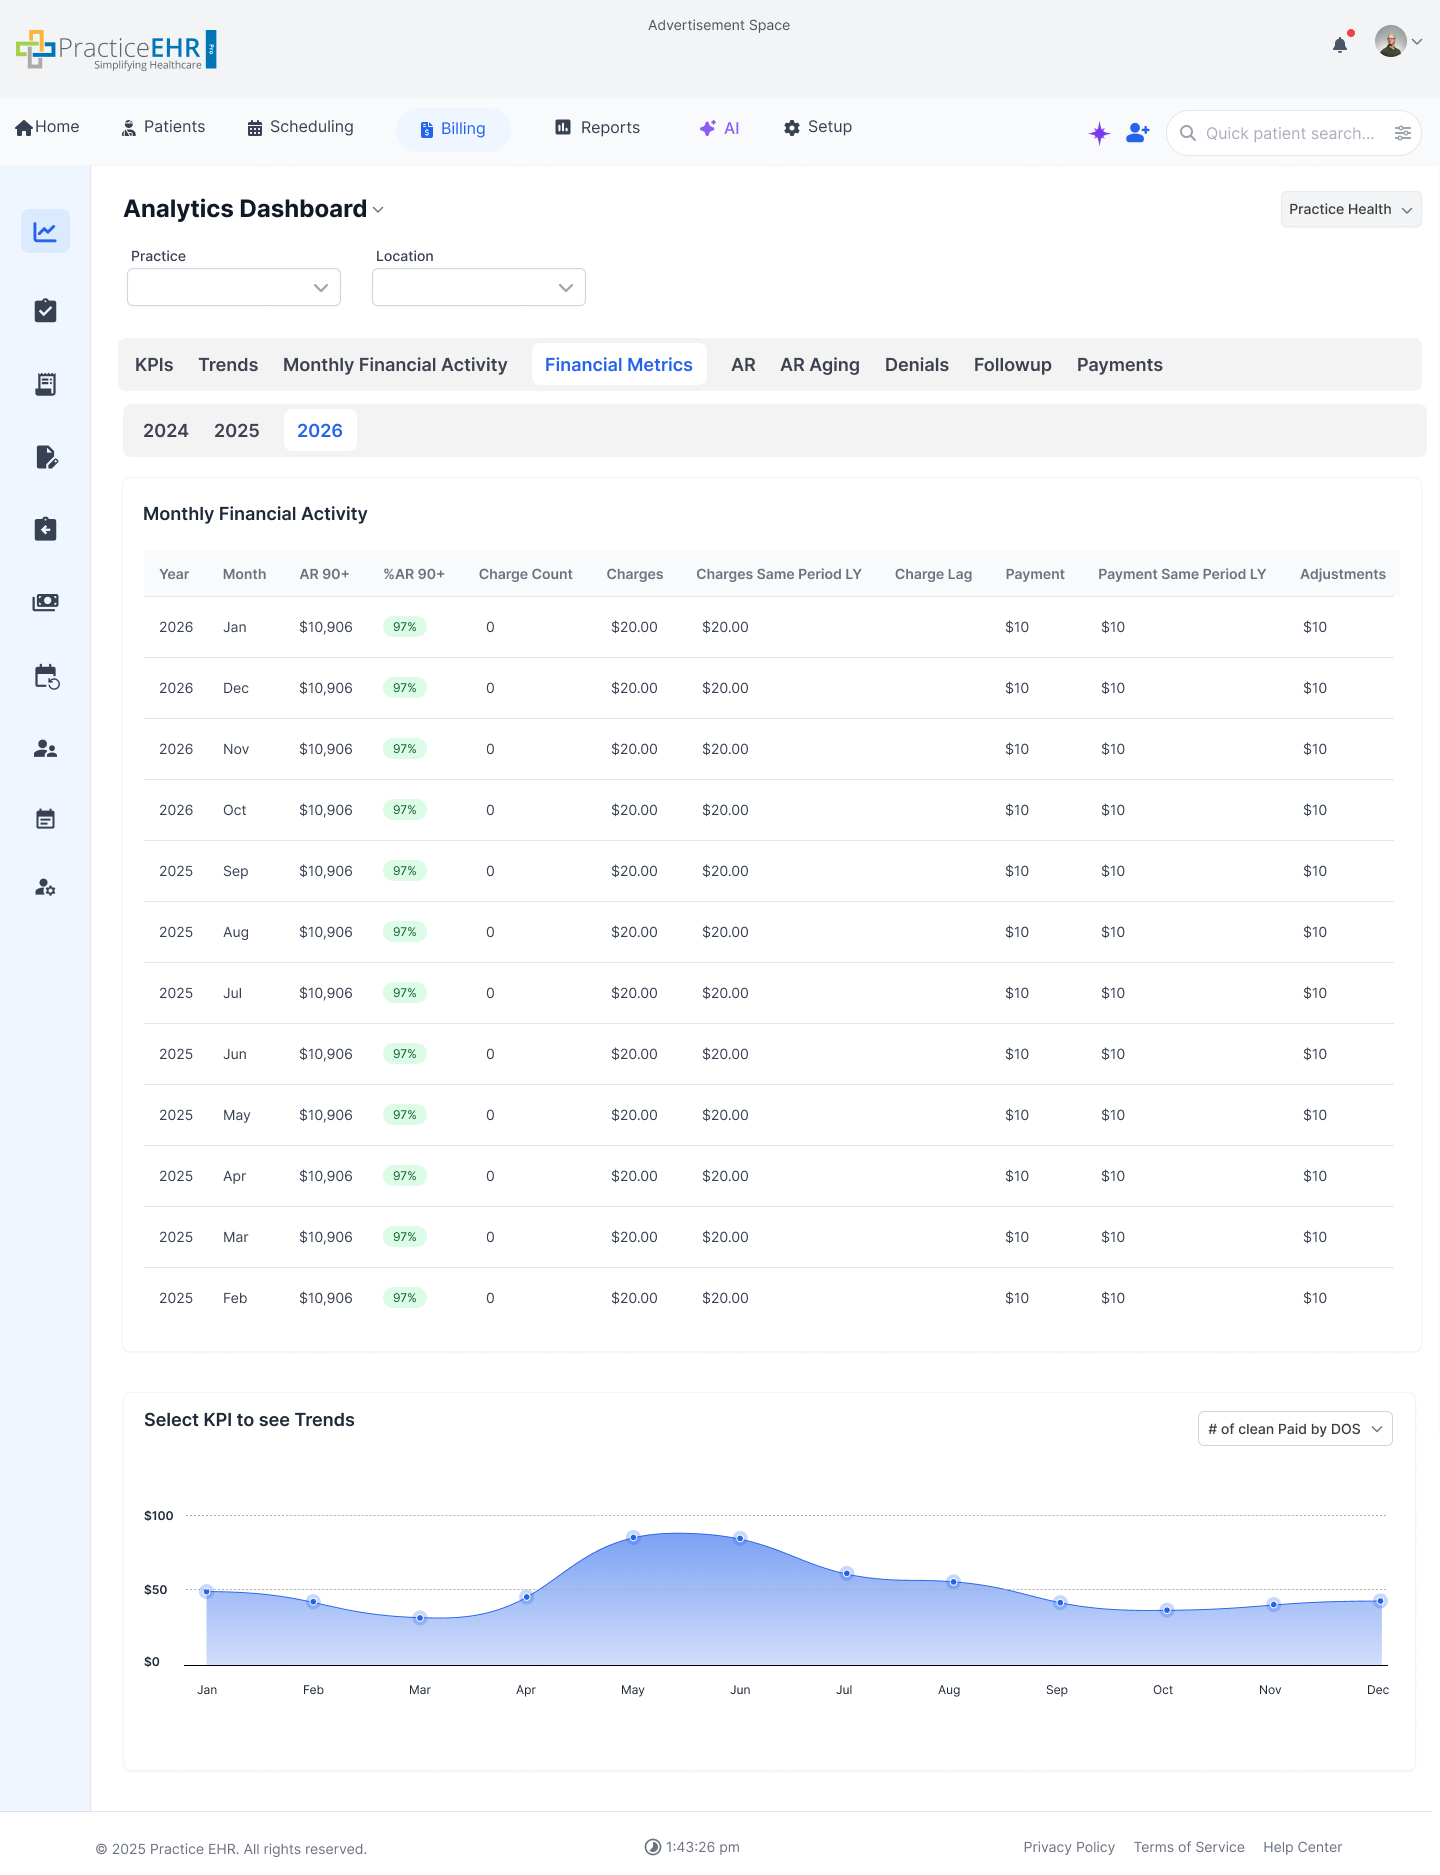This screenshot has width=1440, height=1875.
Task: Expand the Analytics Dashboard title chevron
Action: click(x=378, y=209)
